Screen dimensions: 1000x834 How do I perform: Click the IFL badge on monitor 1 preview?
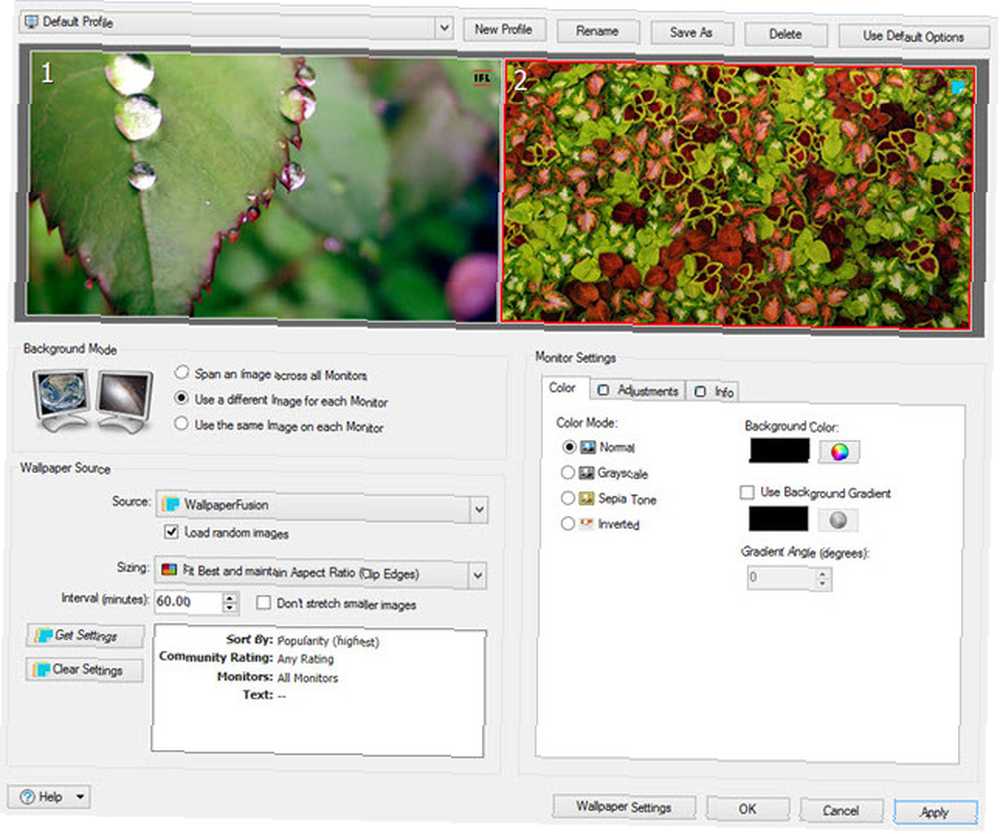(482, 78)
